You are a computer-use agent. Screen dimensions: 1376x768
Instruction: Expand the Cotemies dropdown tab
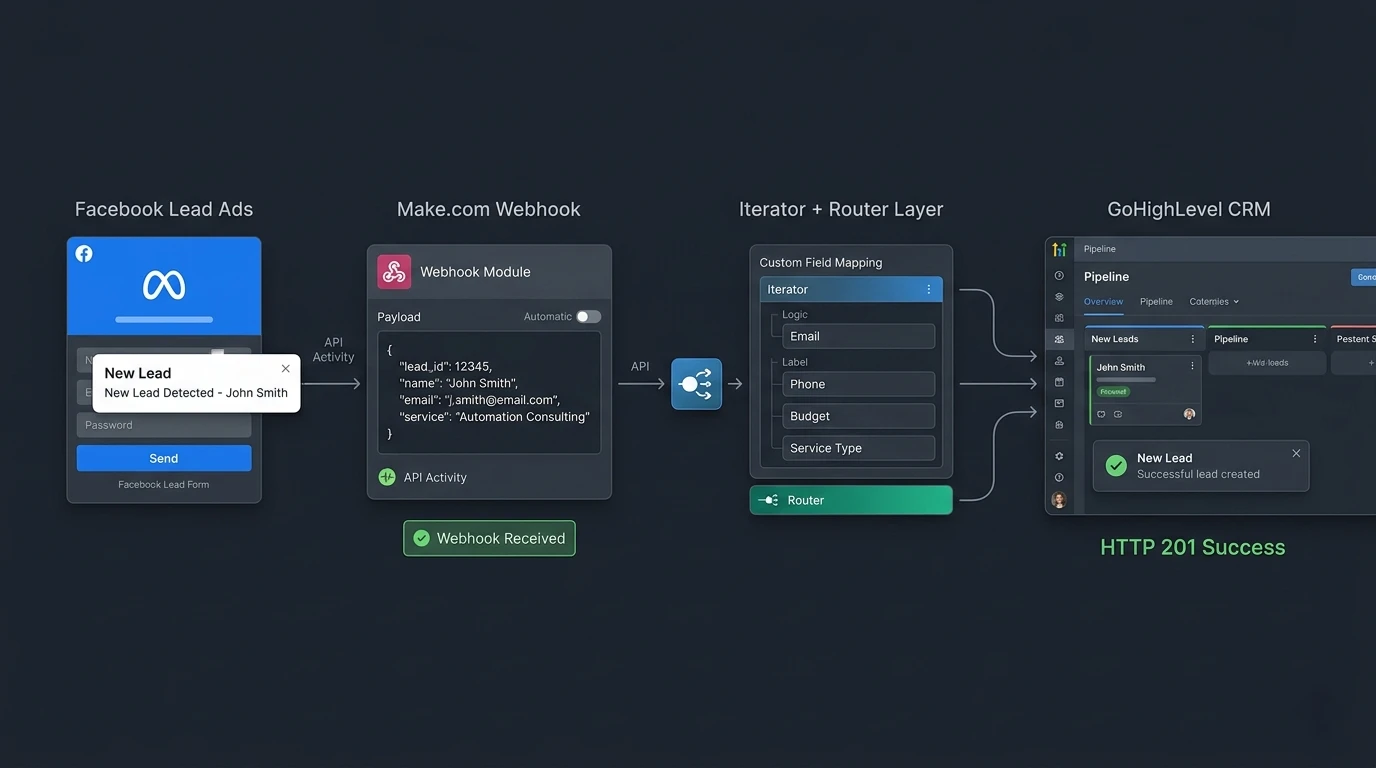point(1214,301)
